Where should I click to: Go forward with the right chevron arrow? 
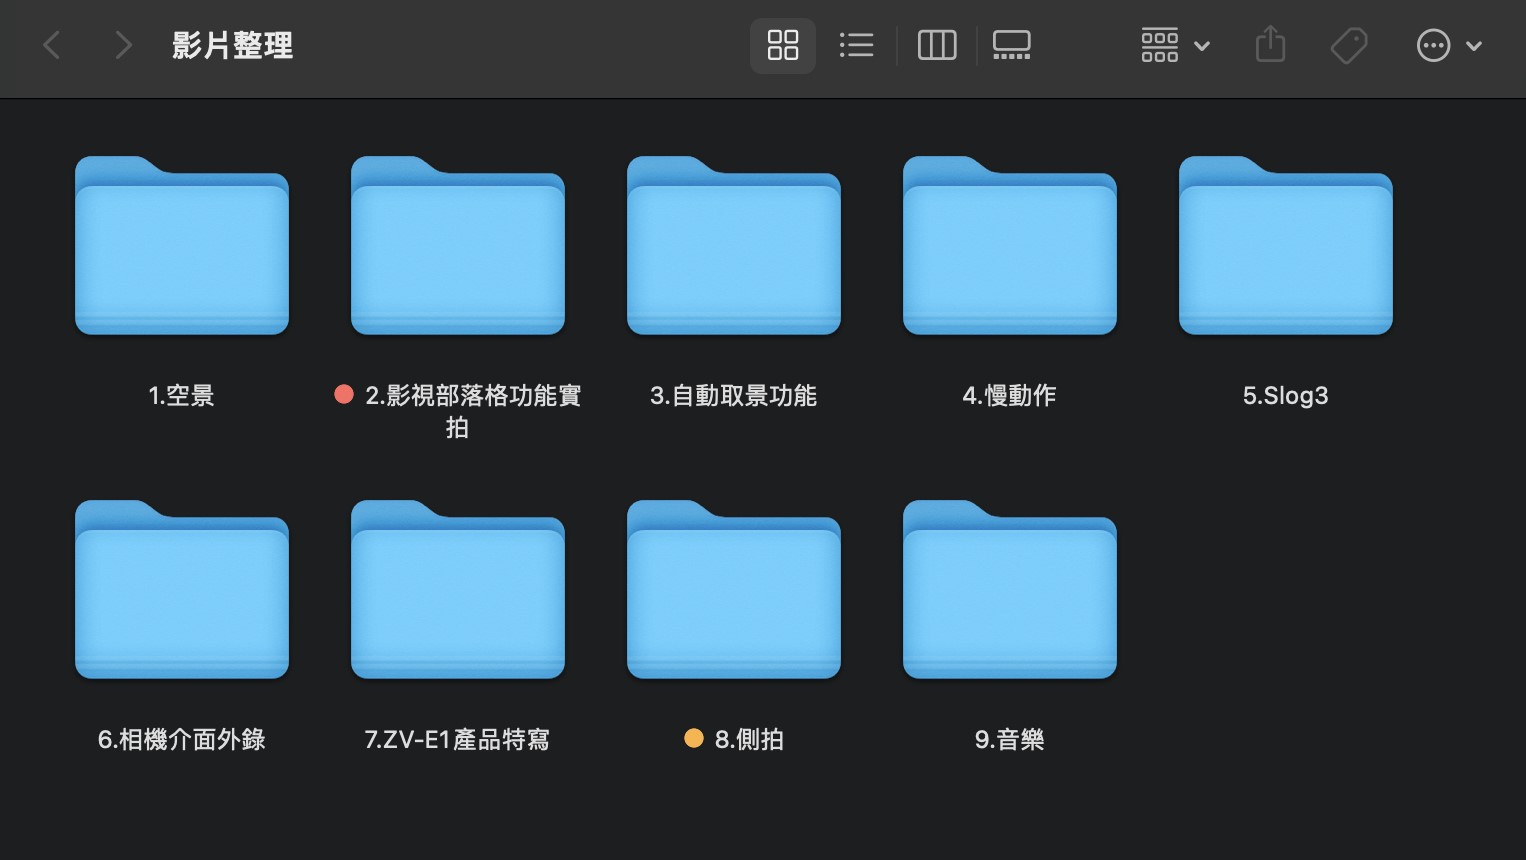[123, 45]
